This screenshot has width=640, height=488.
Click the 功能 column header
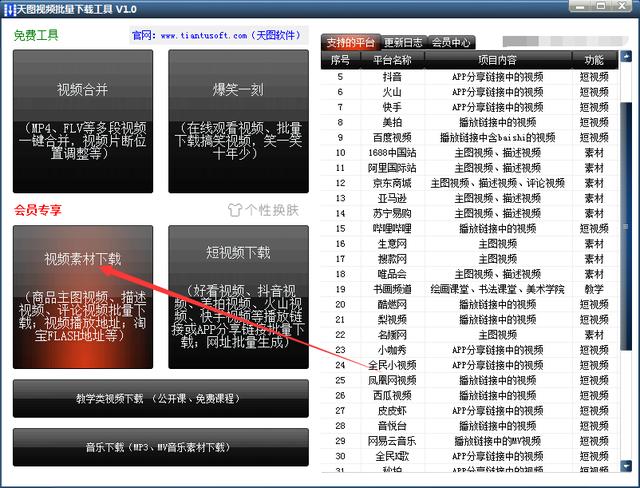[594, 60]
